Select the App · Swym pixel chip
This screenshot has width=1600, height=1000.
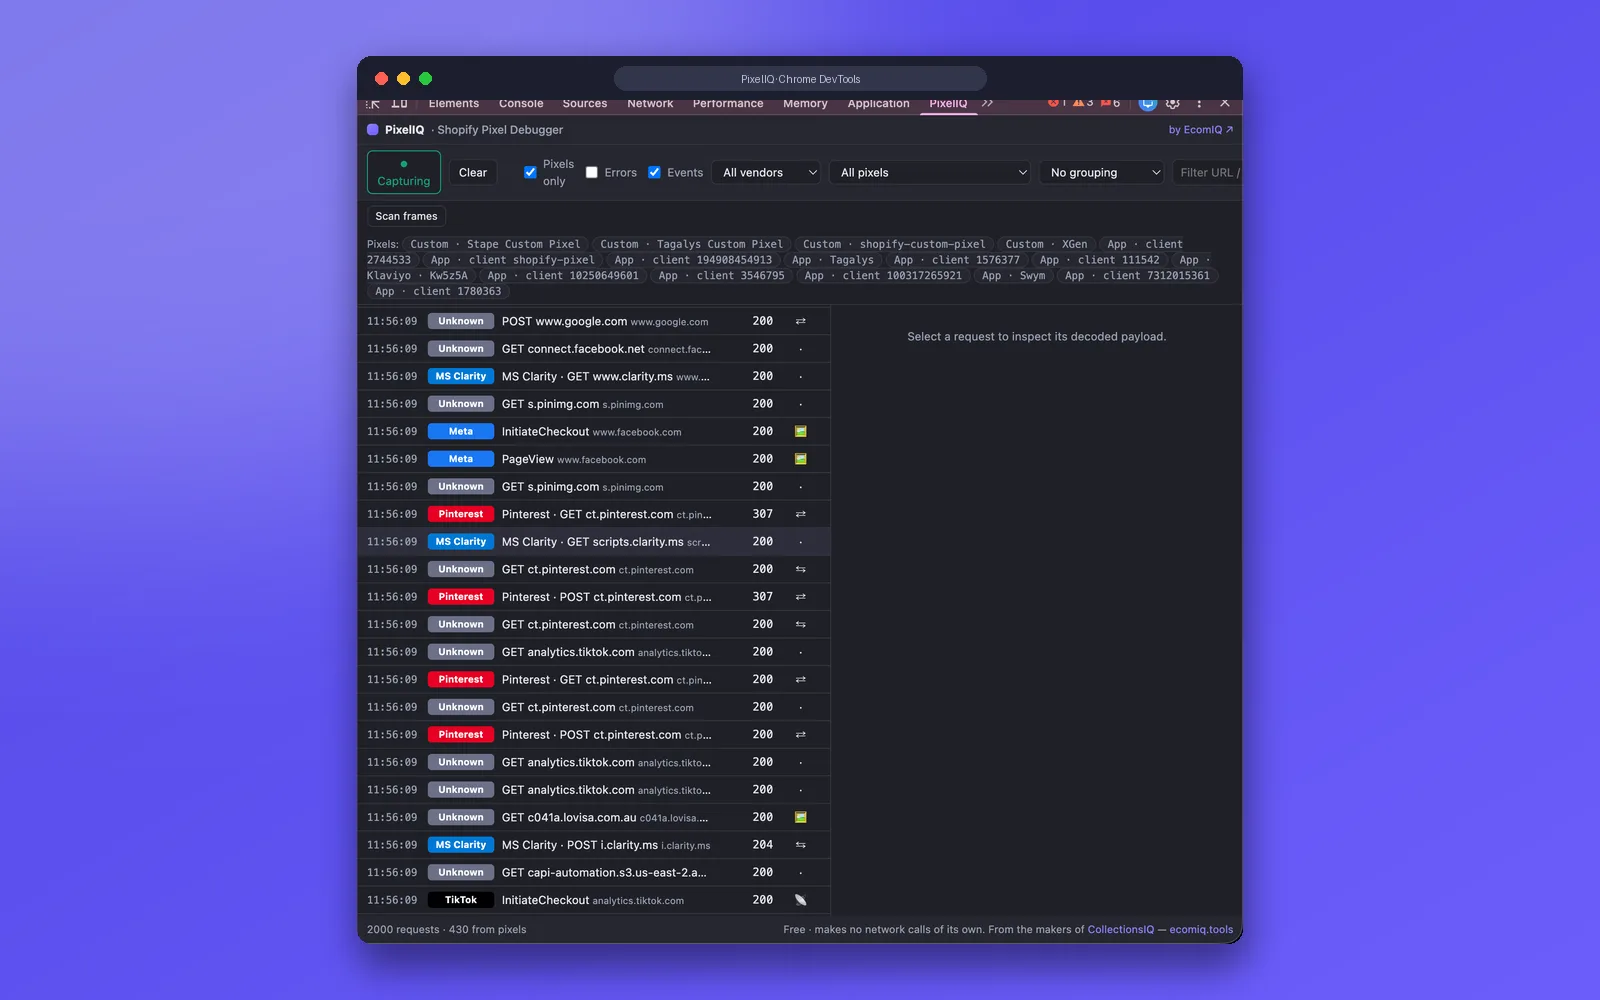(1014, 276)
